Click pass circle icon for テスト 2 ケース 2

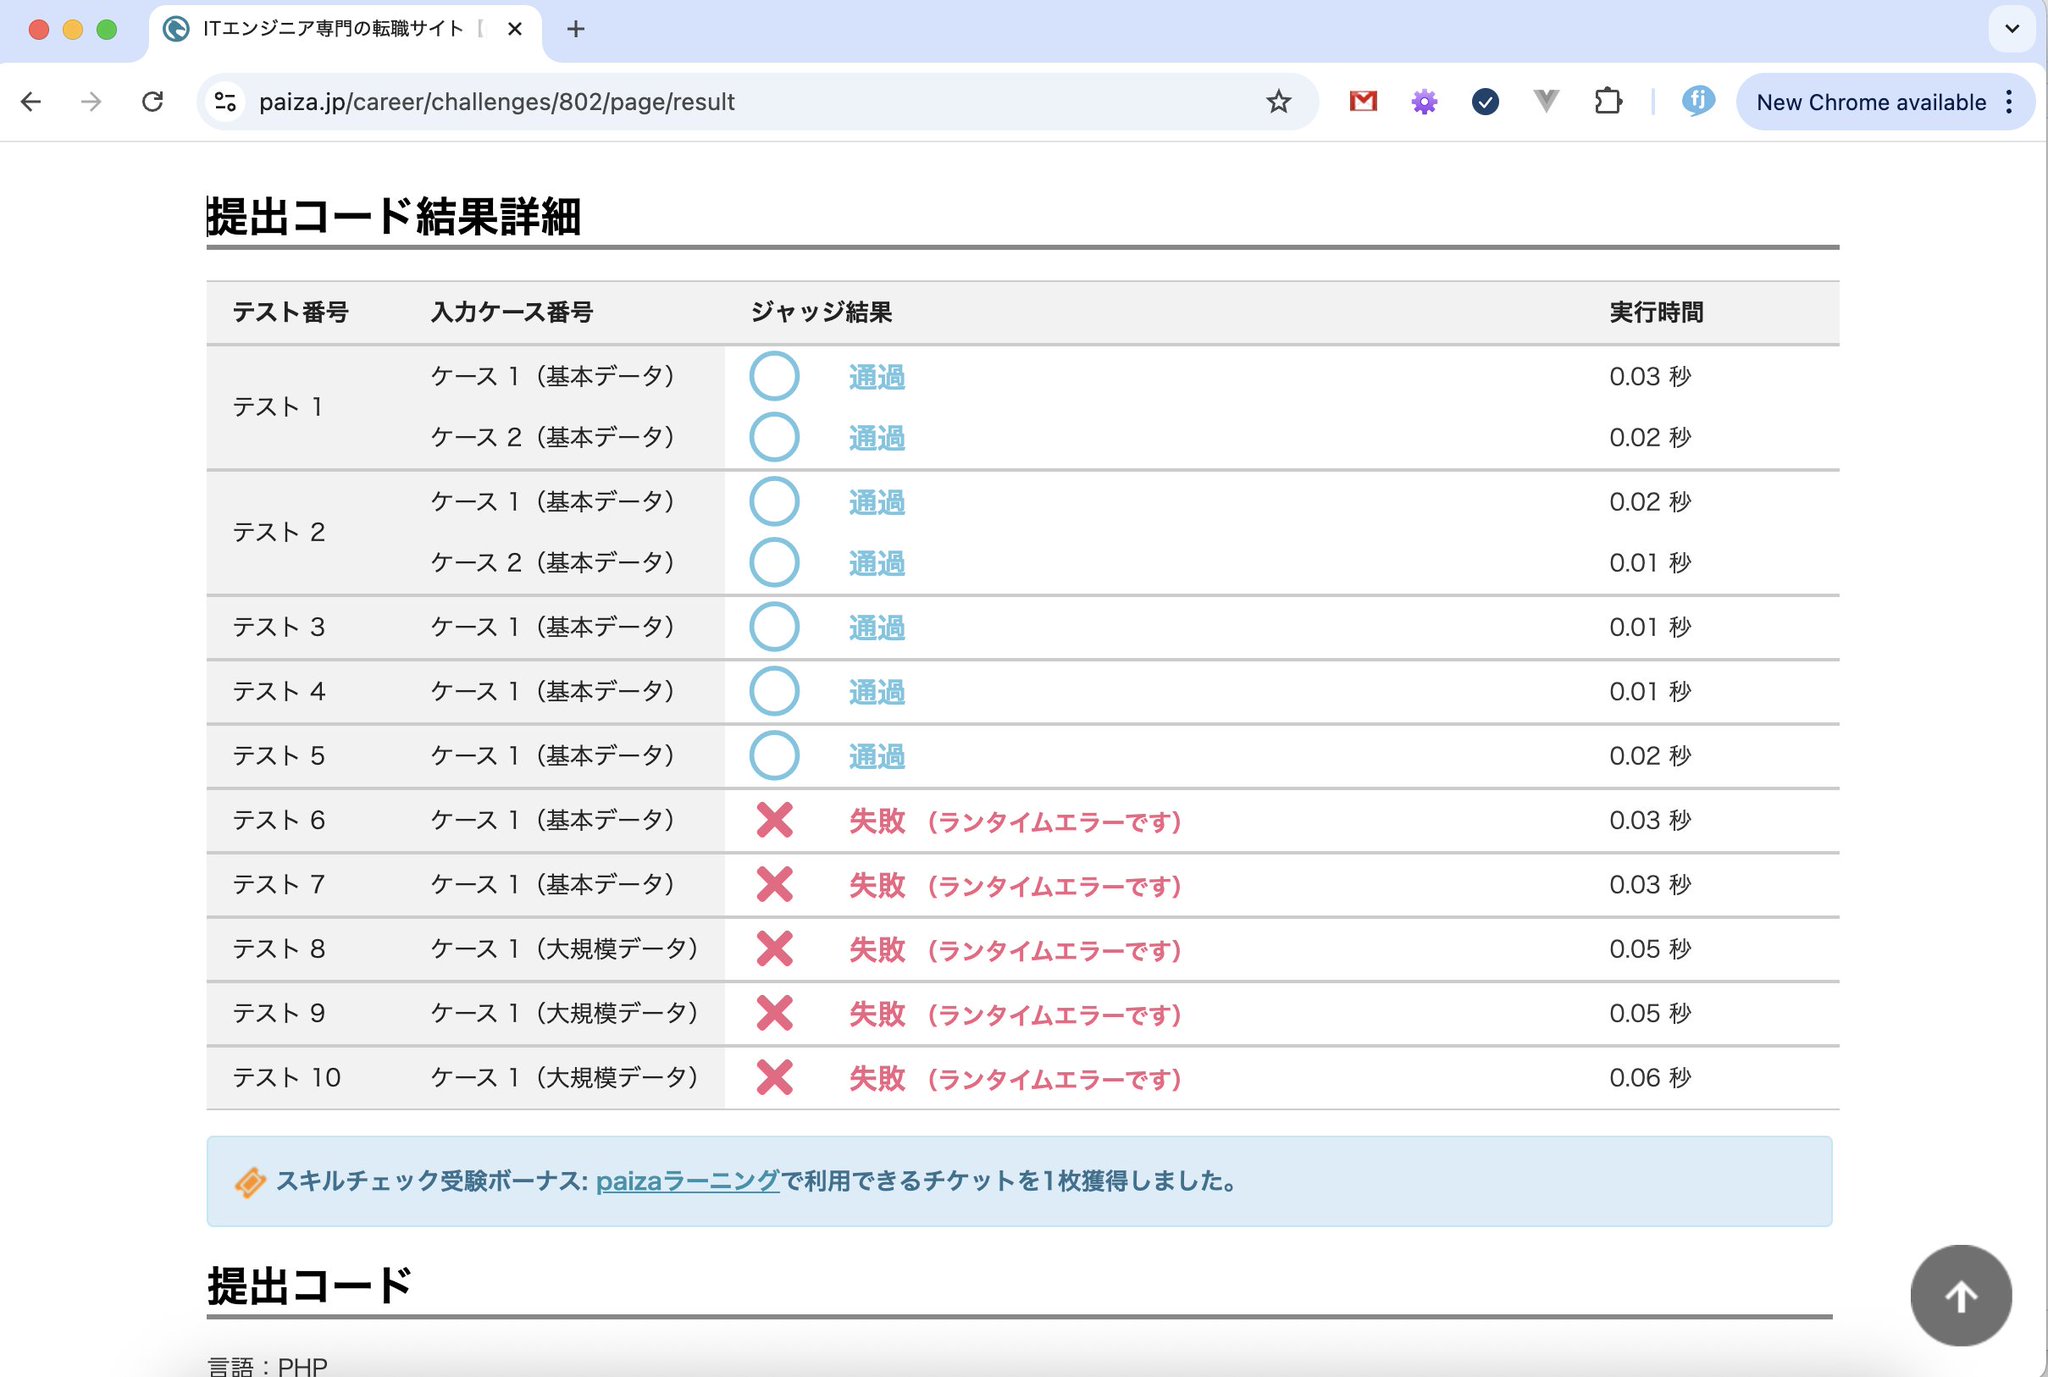pyautogui.click(x=774, y=562)
